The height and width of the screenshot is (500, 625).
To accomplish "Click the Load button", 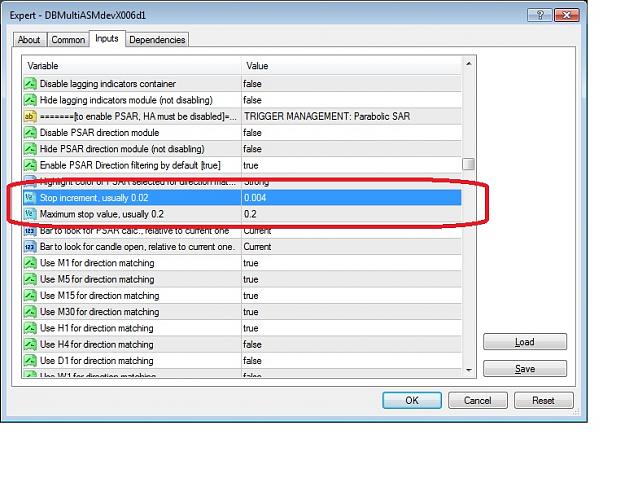I will click(x=525, y=342).
